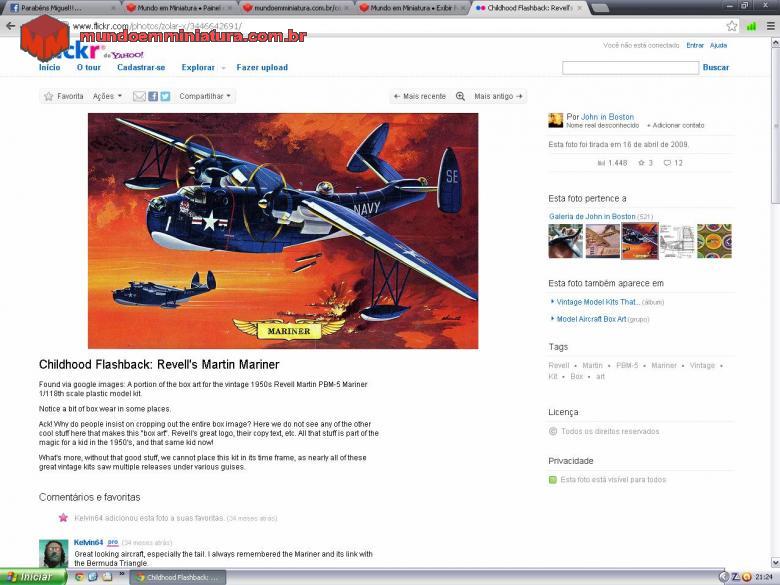Open the Adicionar contato link

pos(676,126)
